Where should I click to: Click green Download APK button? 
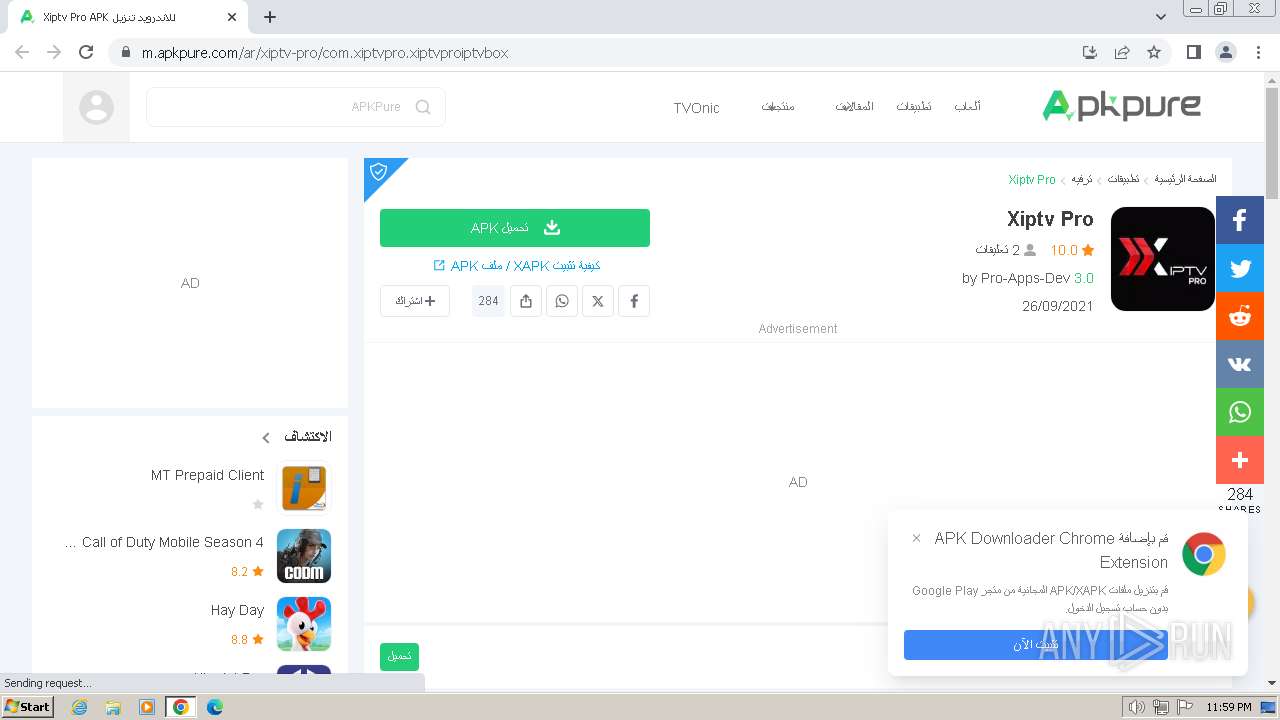(515, 228)
